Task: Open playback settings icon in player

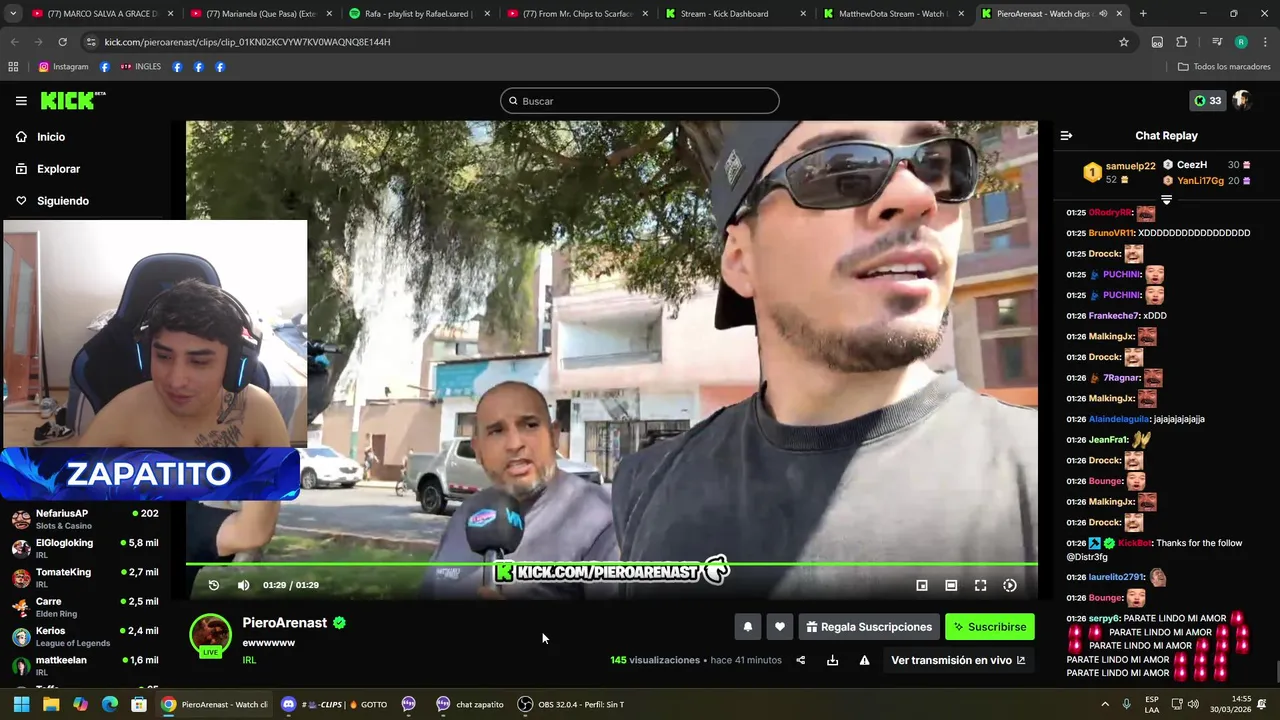Action: point(1010,585)
